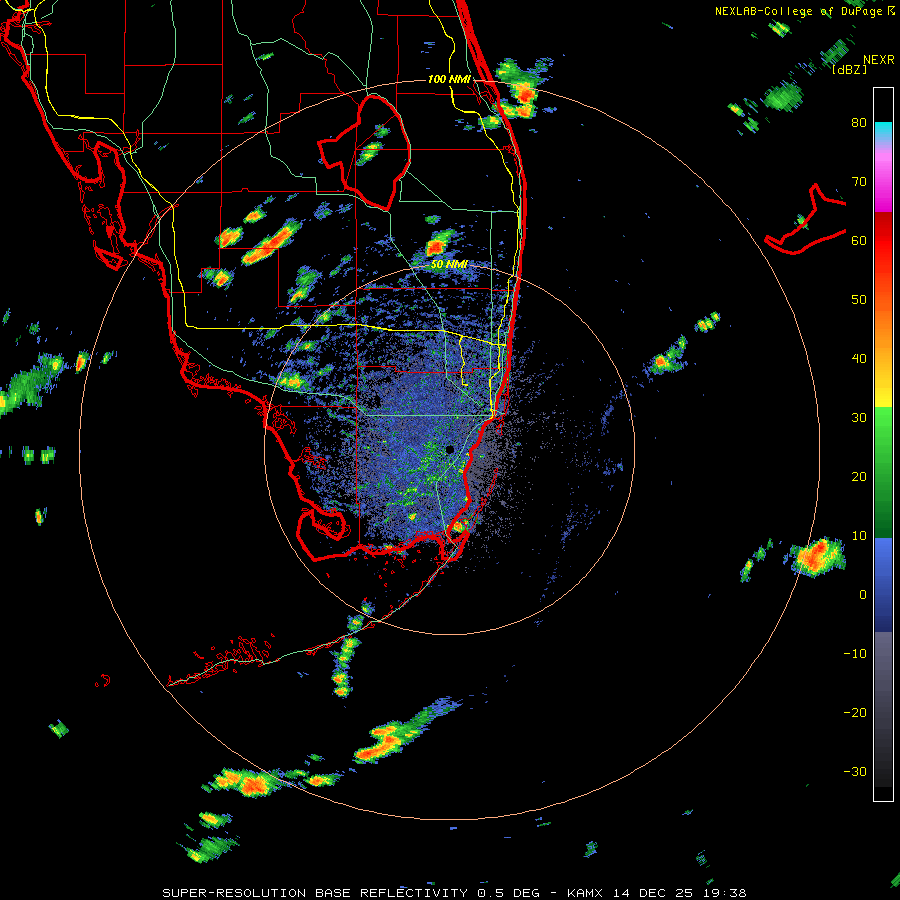900x900 pixels.
Task: Select the 40 value on dBZ scale
Action: 859,359
